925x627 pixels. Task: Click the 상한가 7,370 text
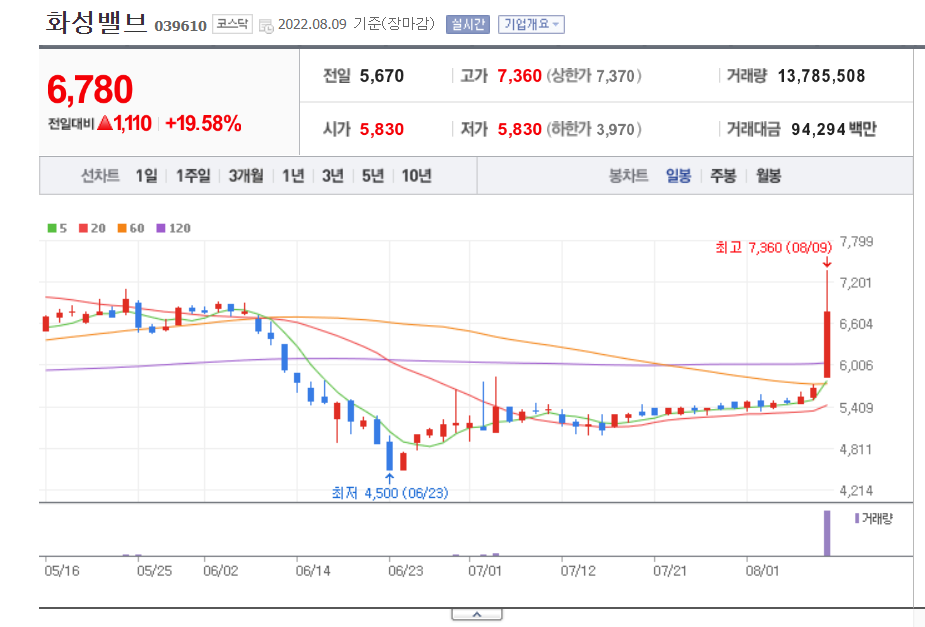point(594,76)
